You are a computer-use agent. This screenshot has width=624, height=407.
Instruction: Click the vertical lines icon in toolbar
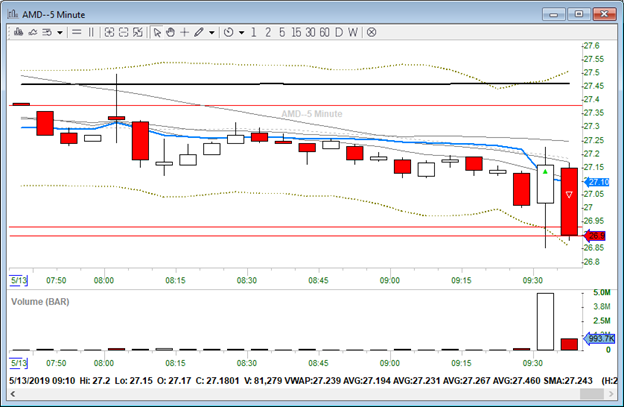[92, 32]
